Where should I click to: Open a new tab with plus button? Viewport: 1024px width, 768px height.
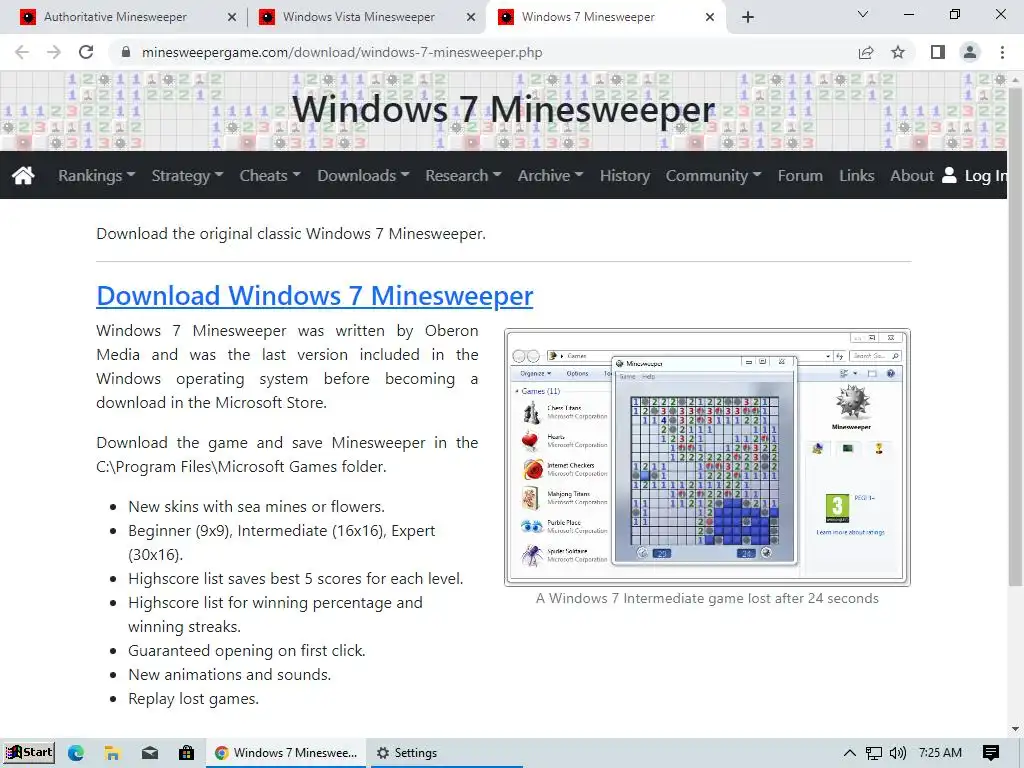[x=748, y=17]
